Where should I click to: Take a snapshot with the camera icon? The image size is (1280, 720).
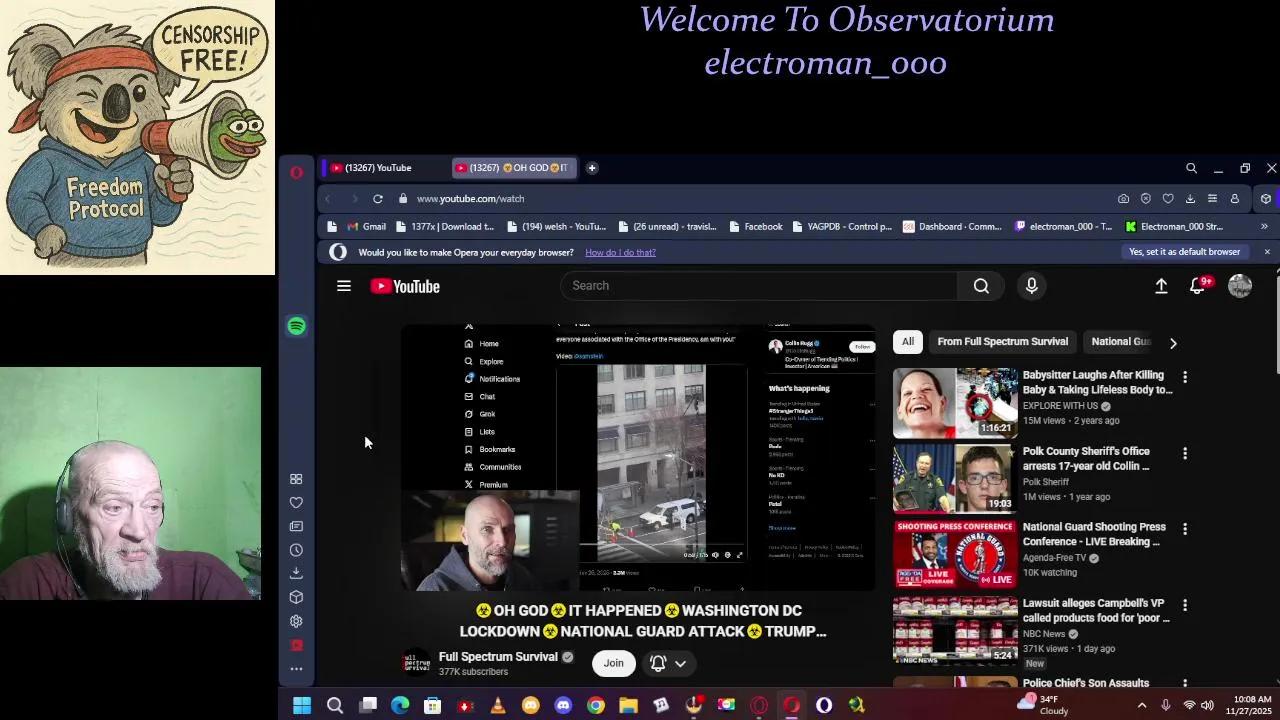coord(1124,198)
